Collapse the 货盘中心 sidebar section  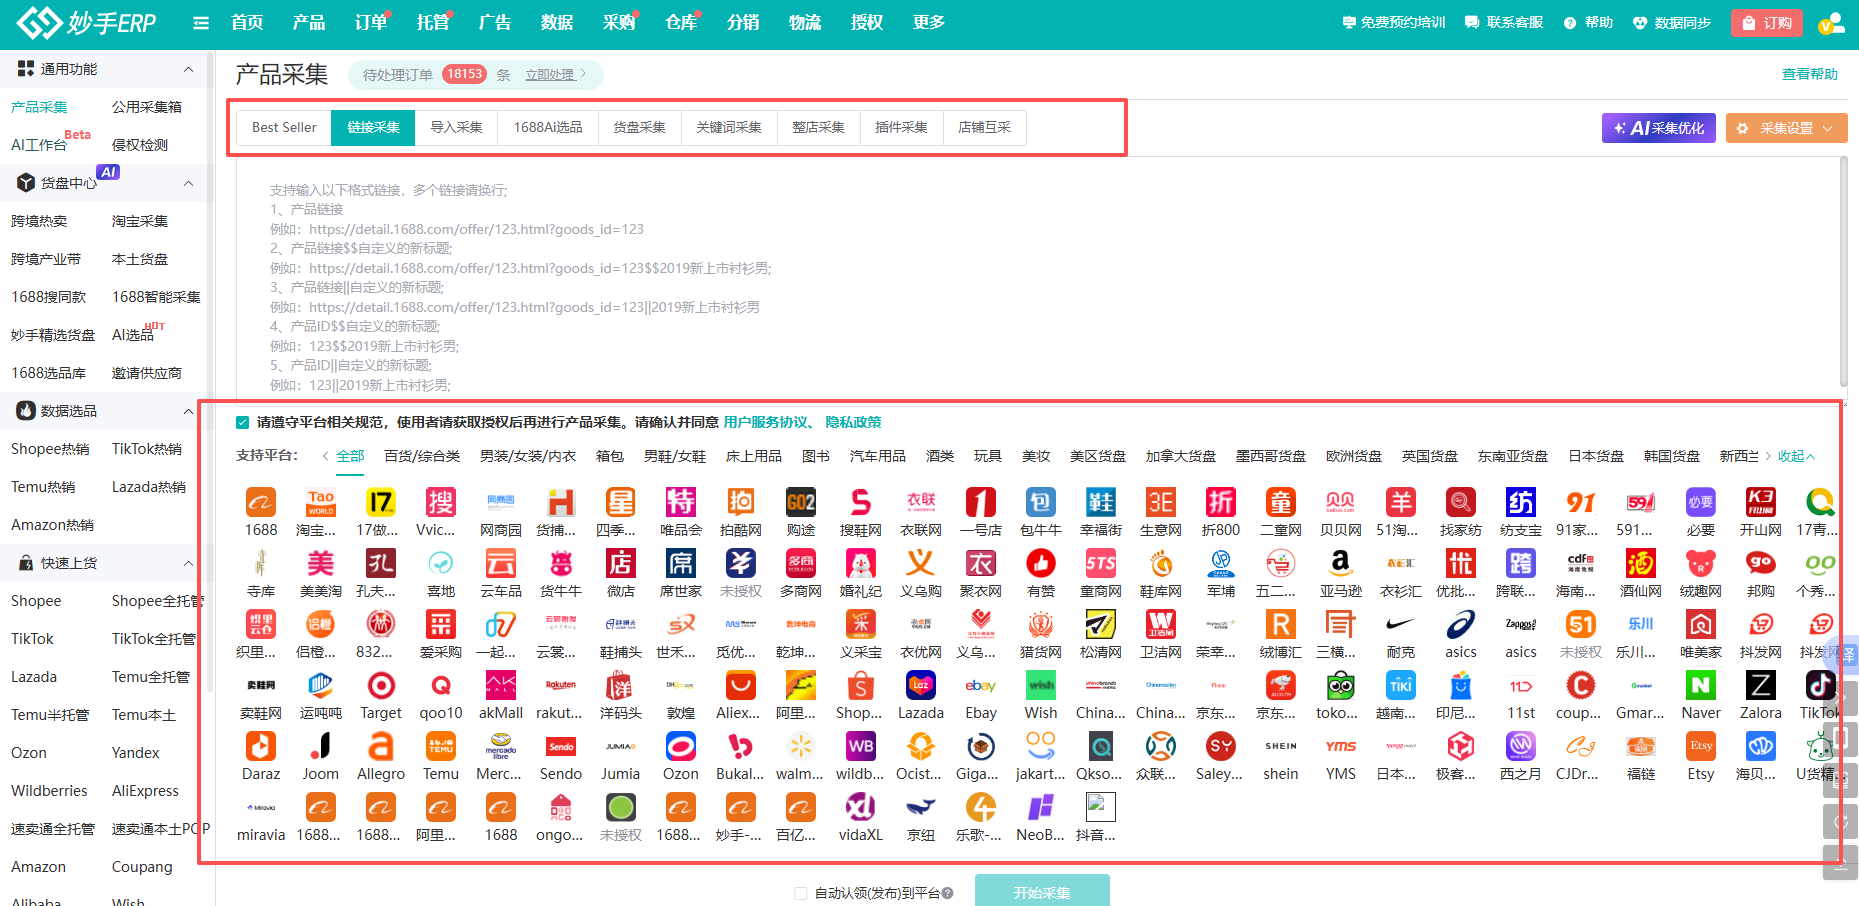point(188,183)
